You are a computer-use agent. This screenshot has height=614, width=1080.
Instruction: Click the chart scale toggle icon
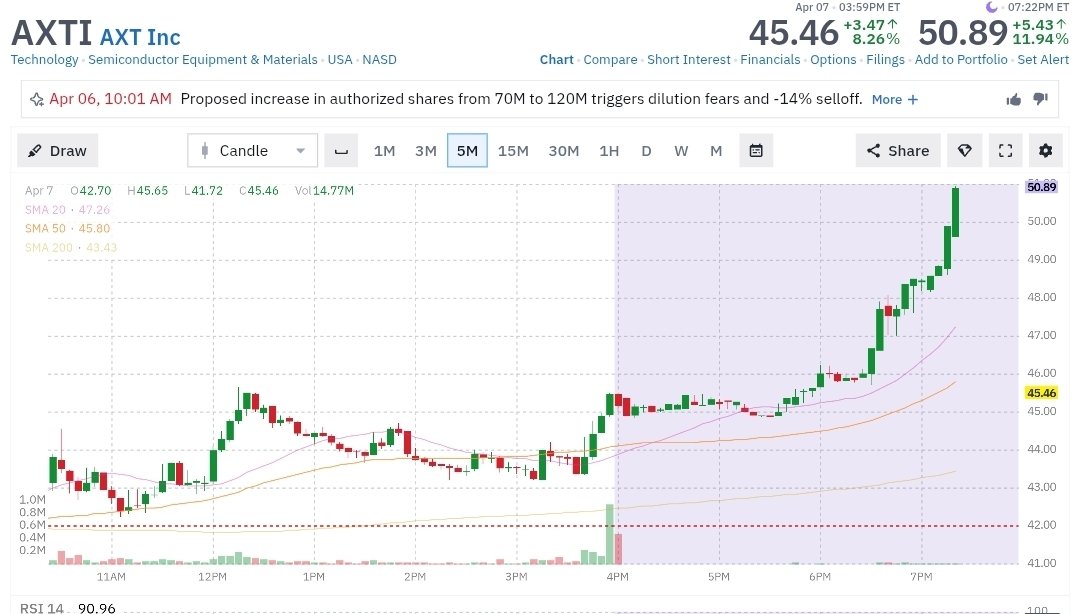(341, 151)
